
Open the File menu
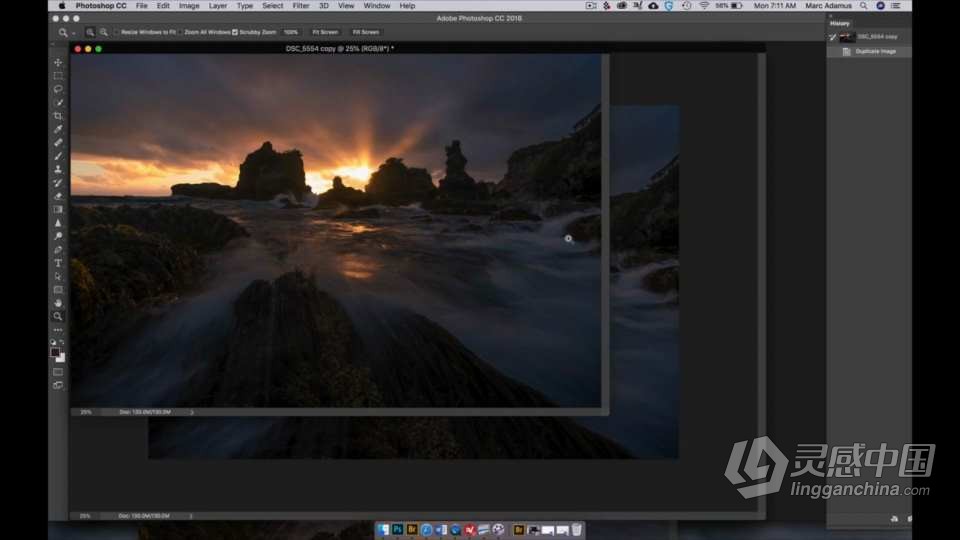pos(141,6)
